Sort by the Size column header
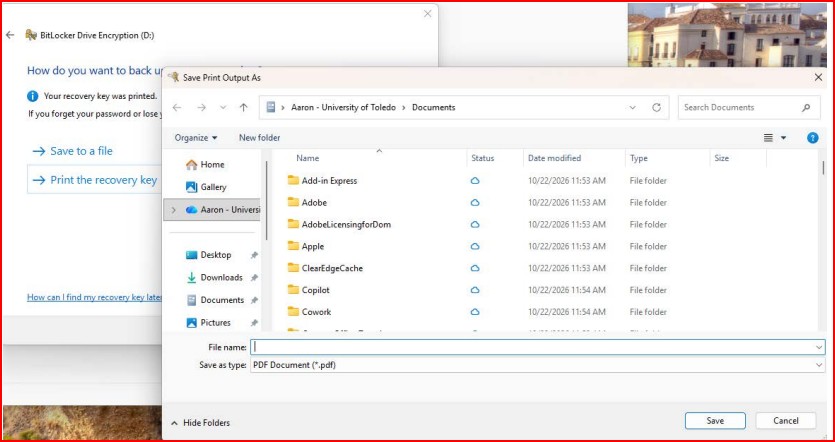Viewport: 835px width, 442px height. click(722, 158)
